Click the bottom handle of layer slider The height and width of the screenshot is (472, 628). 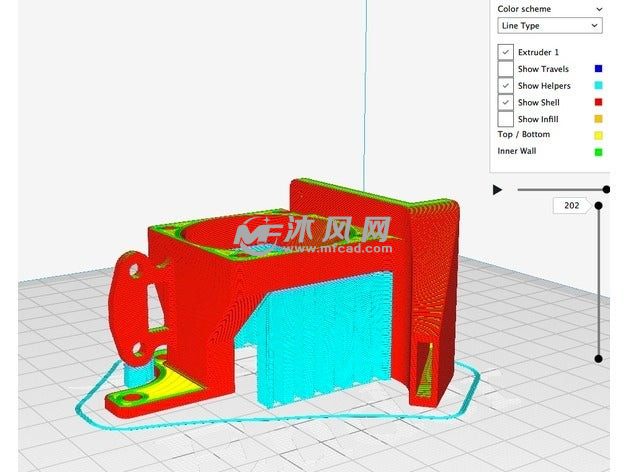pyautogui.click(x=598, y=358)
